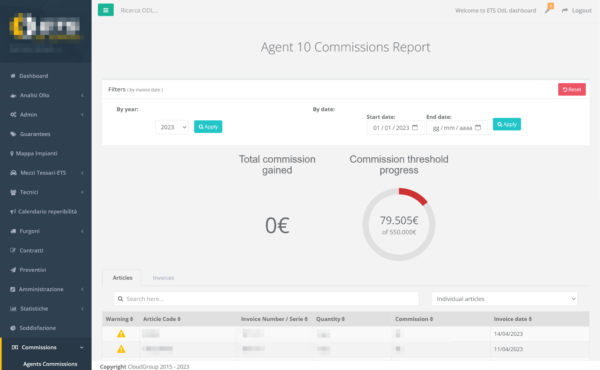Screen dimensions: 600x370
Task: Select the Contratti edit icon
Action: click(13, 250)
